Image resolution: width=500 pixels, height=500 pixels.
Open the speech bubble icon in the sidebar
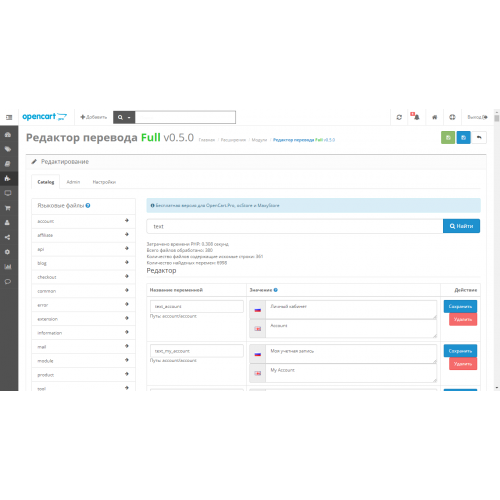pos(8,282)
